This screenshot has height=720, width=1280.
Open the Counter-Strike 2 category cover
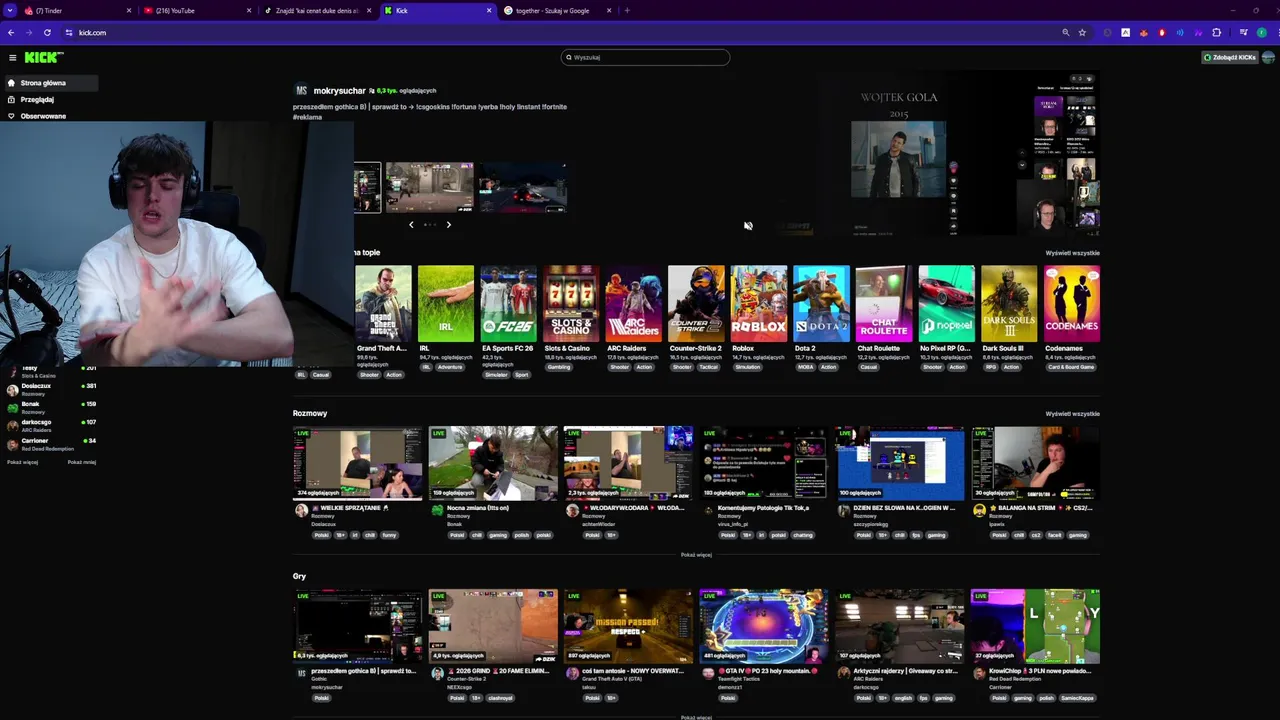pyautogui.click(x=696, y=303)
